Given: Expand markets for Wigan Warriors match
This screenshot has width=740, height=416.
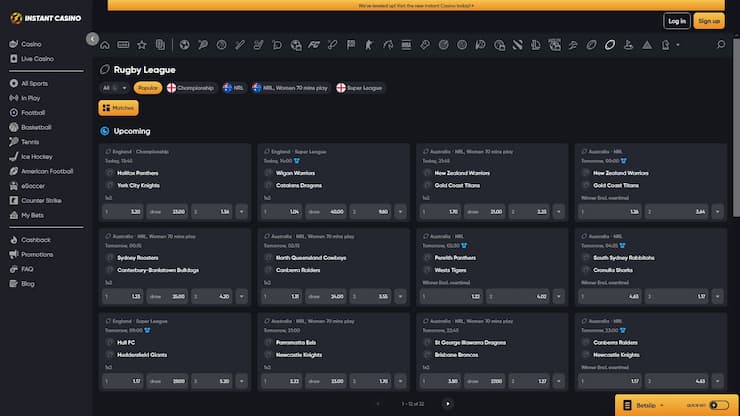Looking at the screenshot, I should [400, 212].
